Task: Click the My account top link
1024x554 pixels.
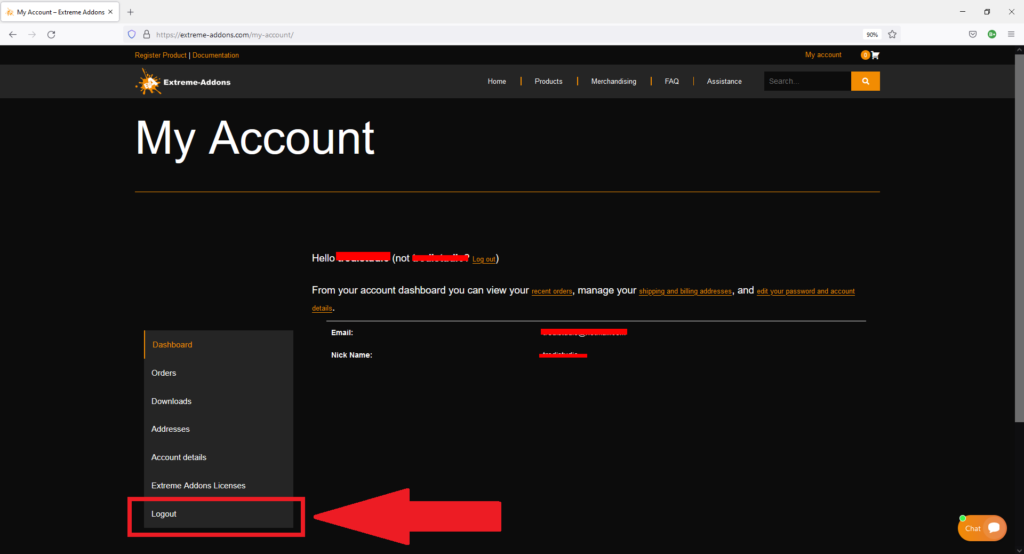Action: point(823,55)
